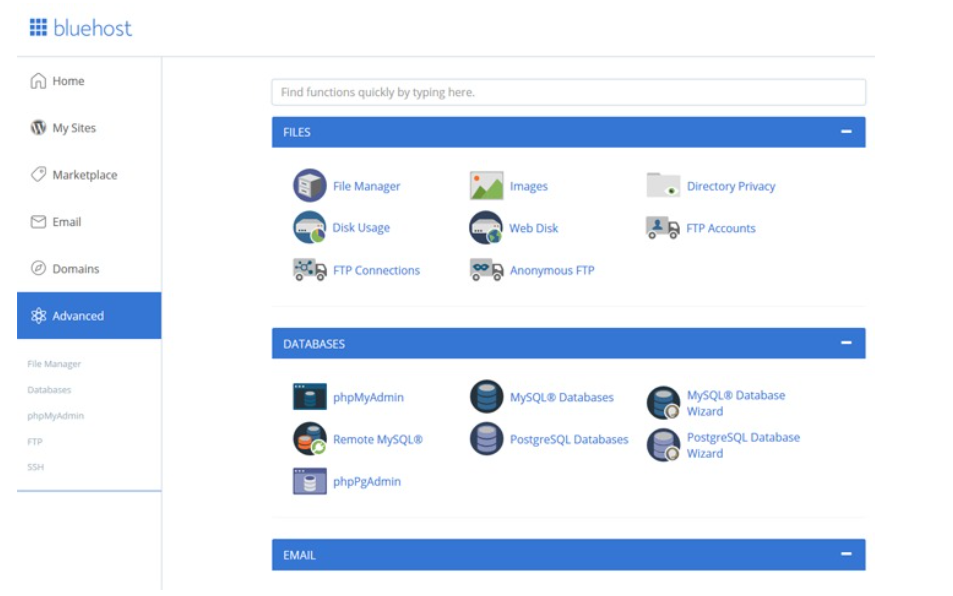Screen dimensions: 953x596
Task: Open the MySQL® Databases text link
Action: [x=562, y=397]
